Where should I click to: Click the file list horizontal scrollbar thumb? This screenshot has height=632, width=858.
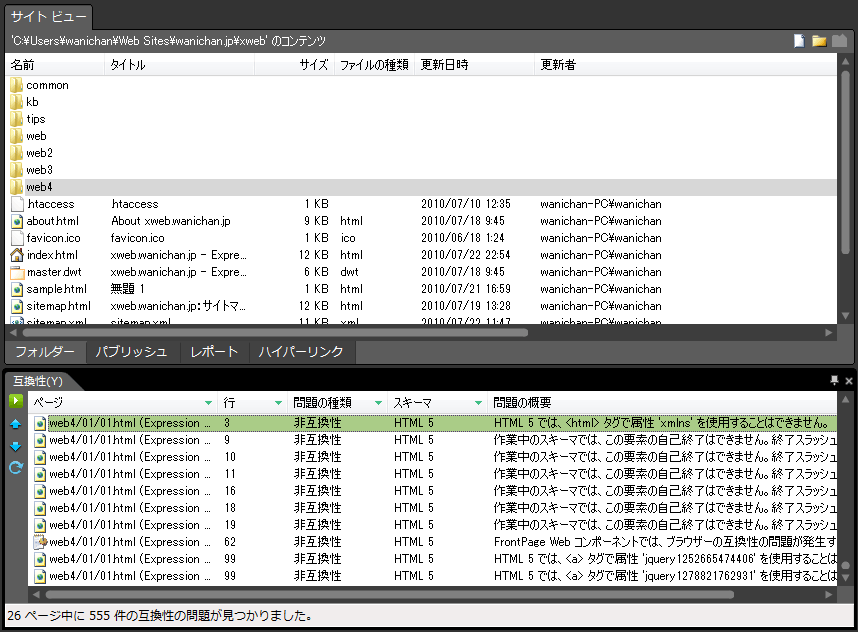click(x=275, y=332)
